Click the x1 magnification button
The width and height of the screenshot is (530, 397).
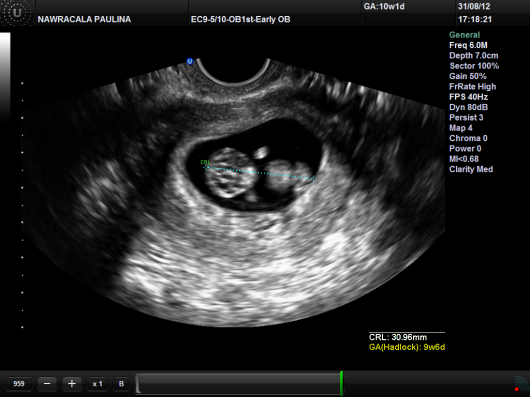[97, 384]
